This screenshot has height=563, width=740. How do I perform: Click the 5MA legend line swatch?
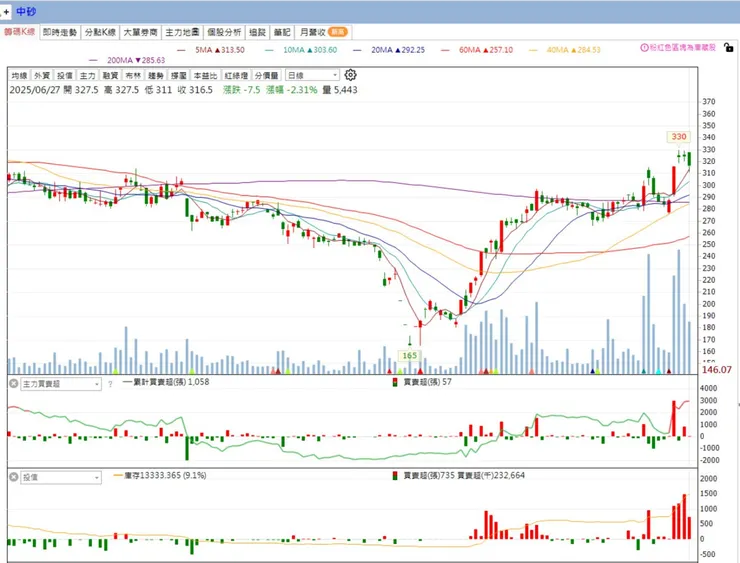(x=181, y=50)
